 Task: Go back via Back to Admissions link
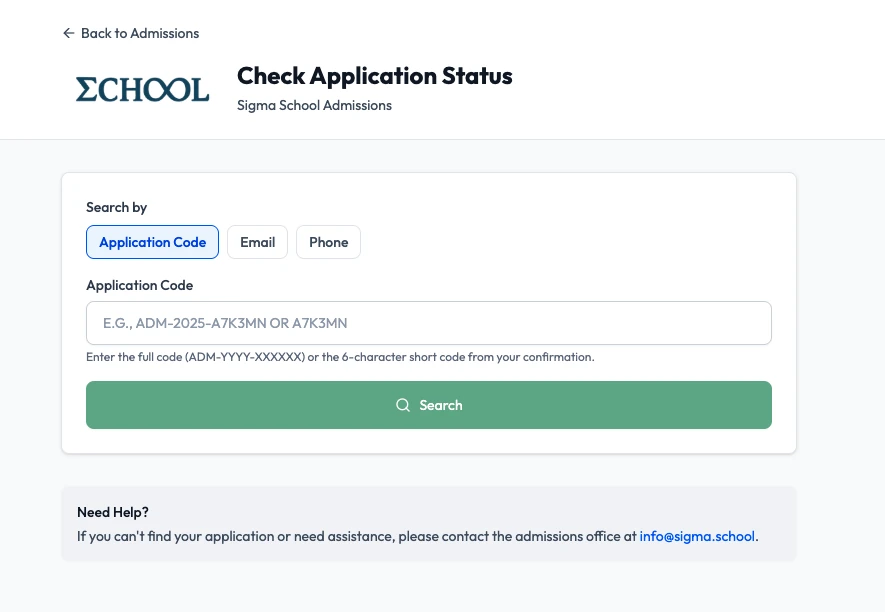click(x=131, y=33)
